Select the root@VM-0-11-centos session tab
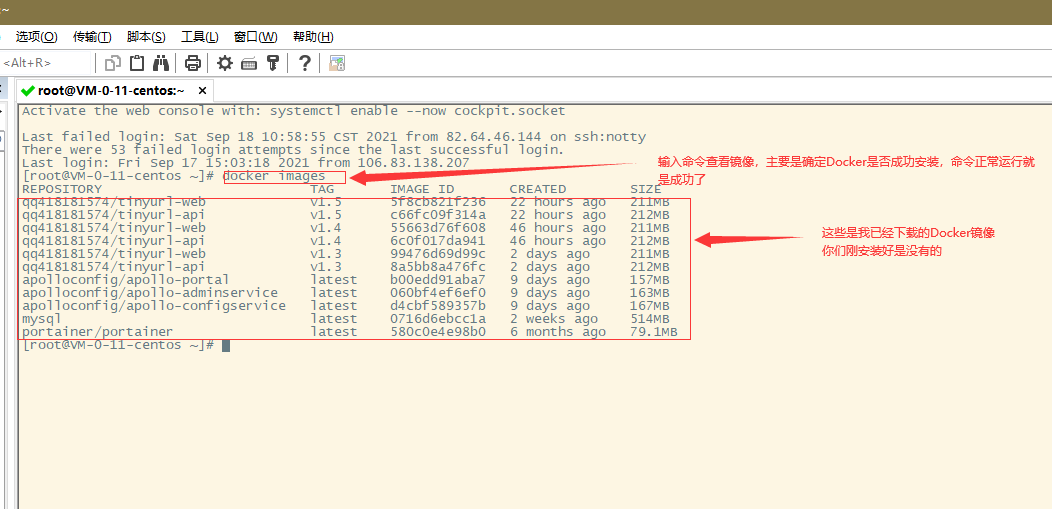The image size is (1052, 509). pos(114,90)
